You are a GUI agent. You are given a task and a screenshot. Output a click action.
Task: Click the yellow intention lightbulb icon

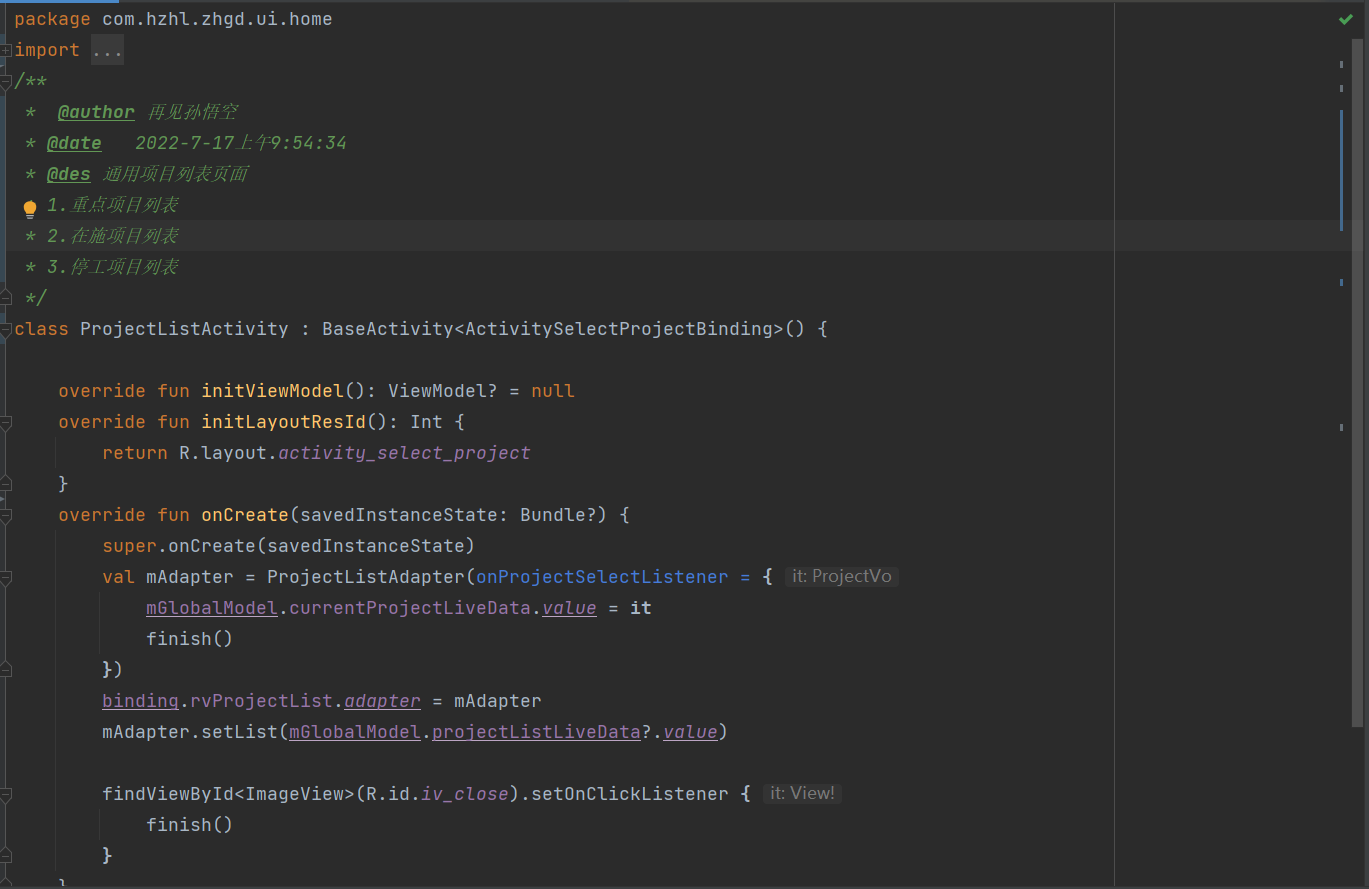click(x=30, y=209)
